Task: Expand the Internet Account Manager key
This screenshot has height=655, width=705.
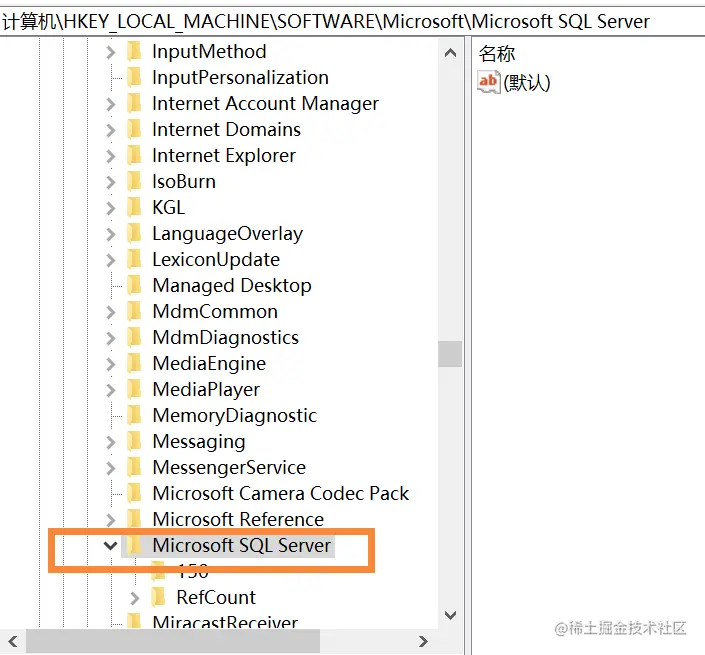Action: click(111, 104)
